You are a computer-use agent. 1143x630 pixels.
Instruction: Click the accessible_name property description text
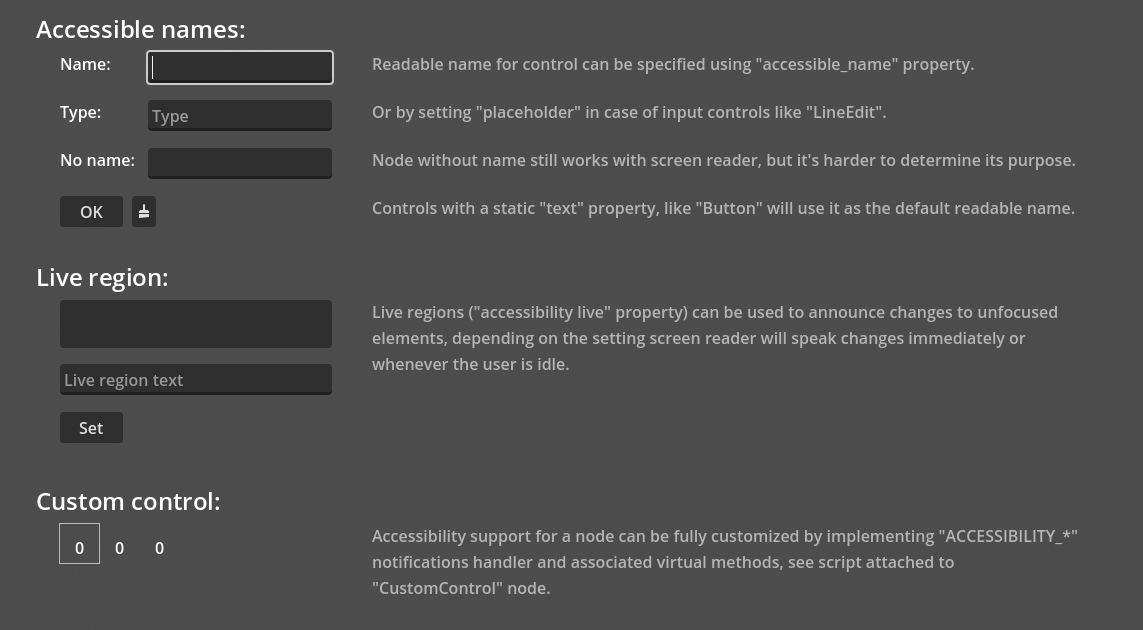pos(673,64)
